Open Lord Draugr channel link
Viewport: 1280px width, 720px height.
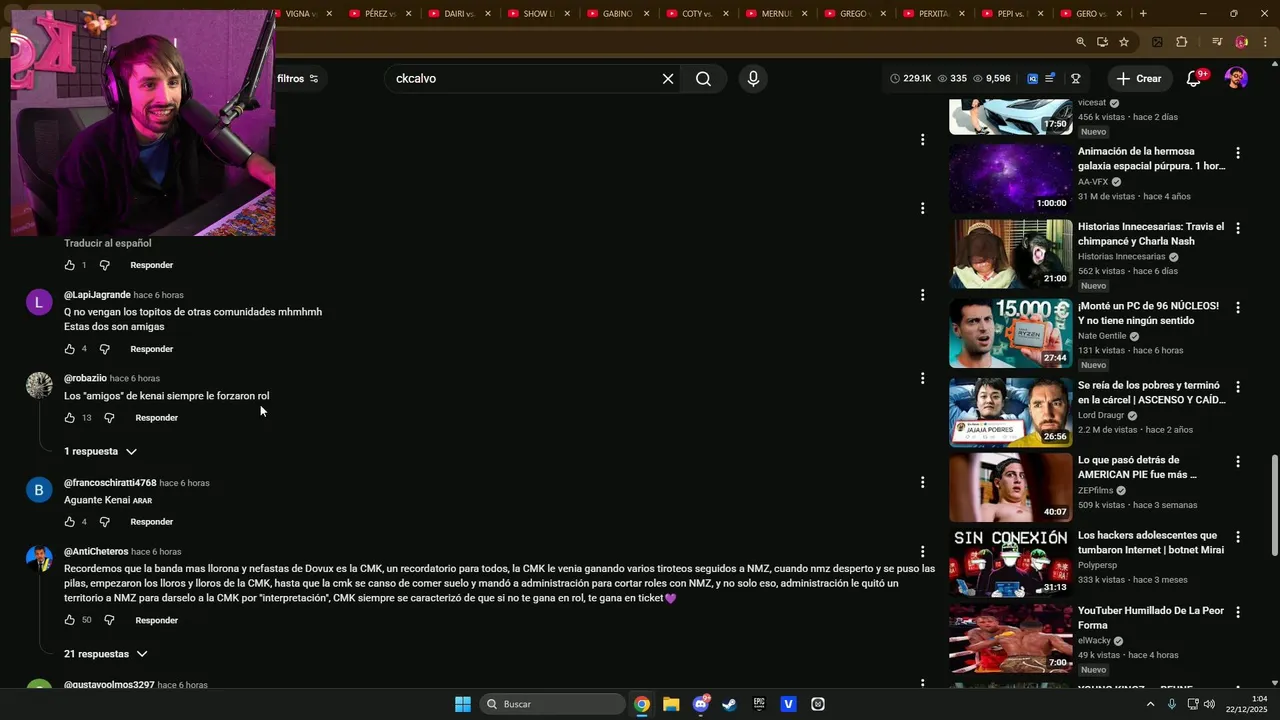pyautogui.click(x=1101, y=415)
